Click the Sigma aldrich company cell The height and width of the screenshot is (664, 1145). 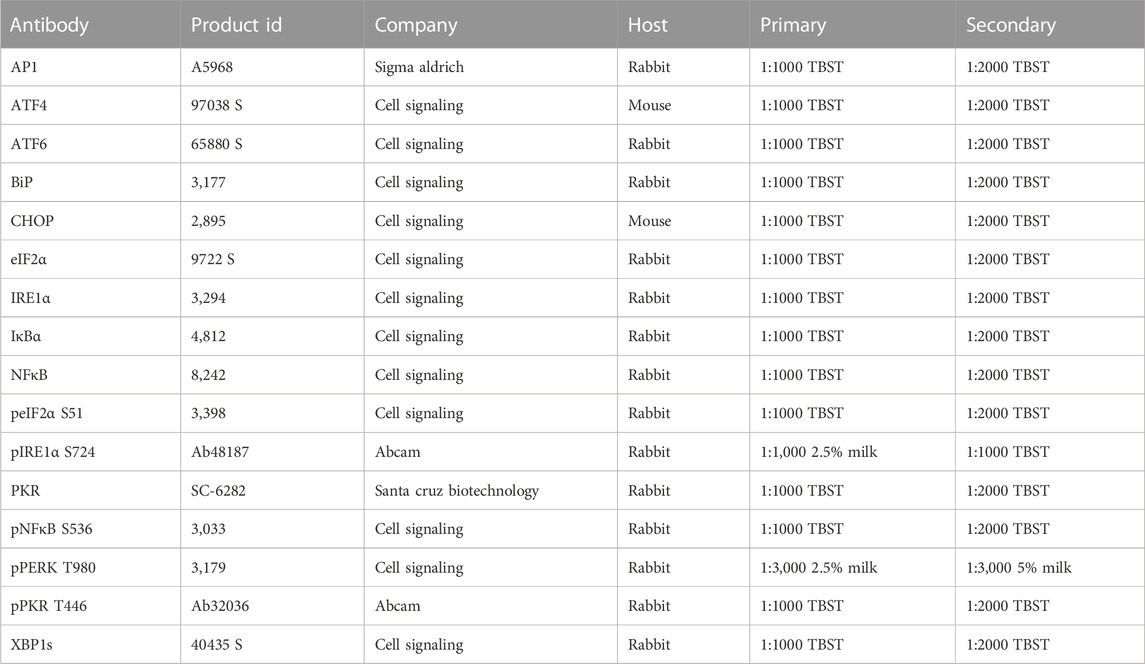pos(491,67)
